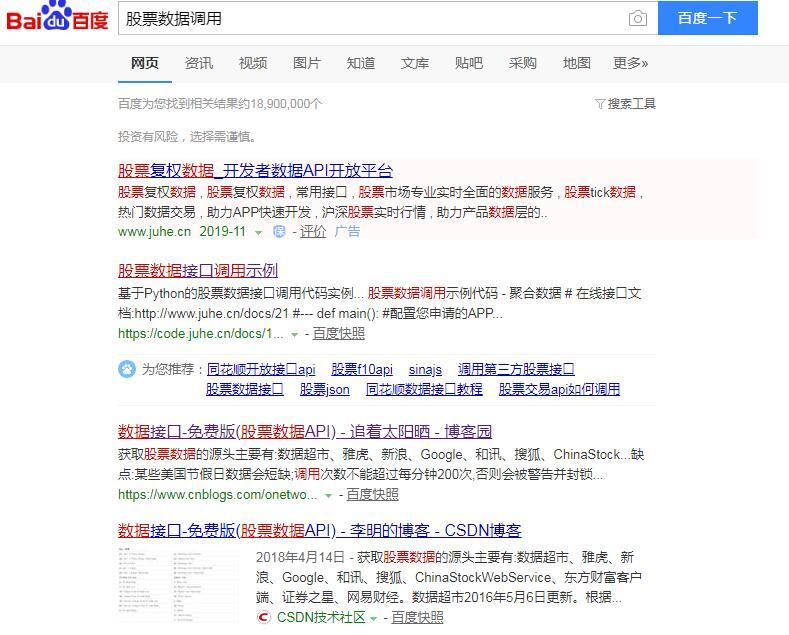Click the result count text 18,900,000个
789x635 pixels.
pyautogui.click(x=286, y=104)
